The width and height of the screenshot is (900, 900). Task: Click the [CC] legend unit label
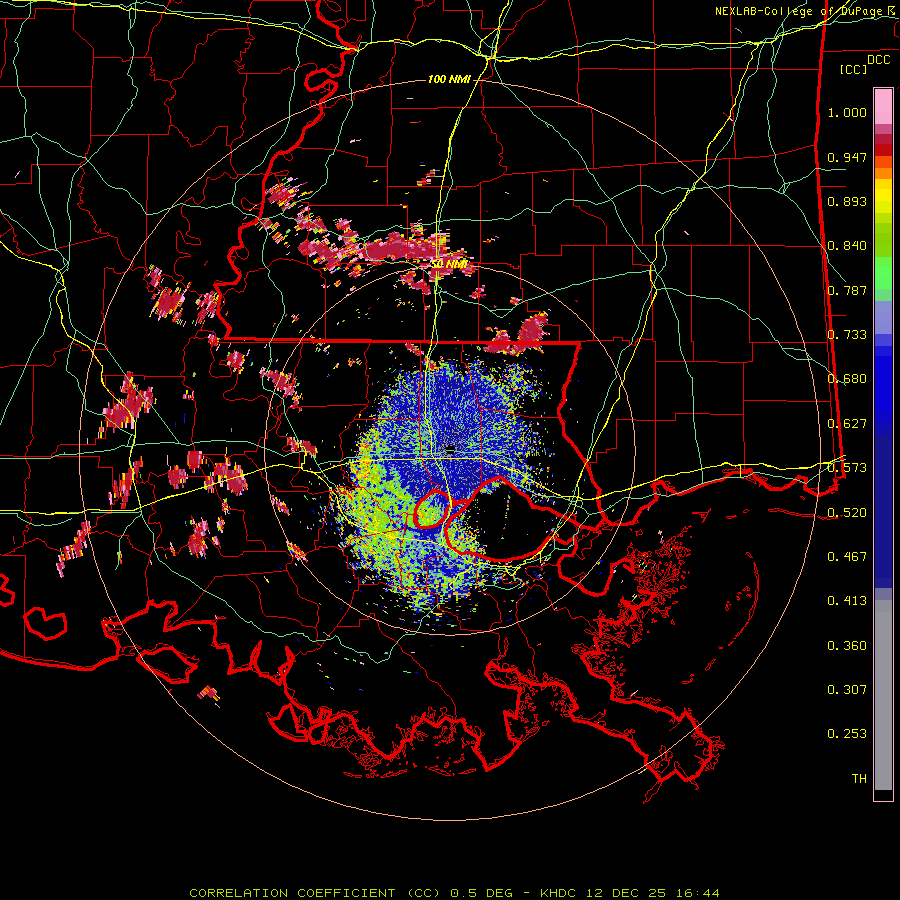point(854,69)
